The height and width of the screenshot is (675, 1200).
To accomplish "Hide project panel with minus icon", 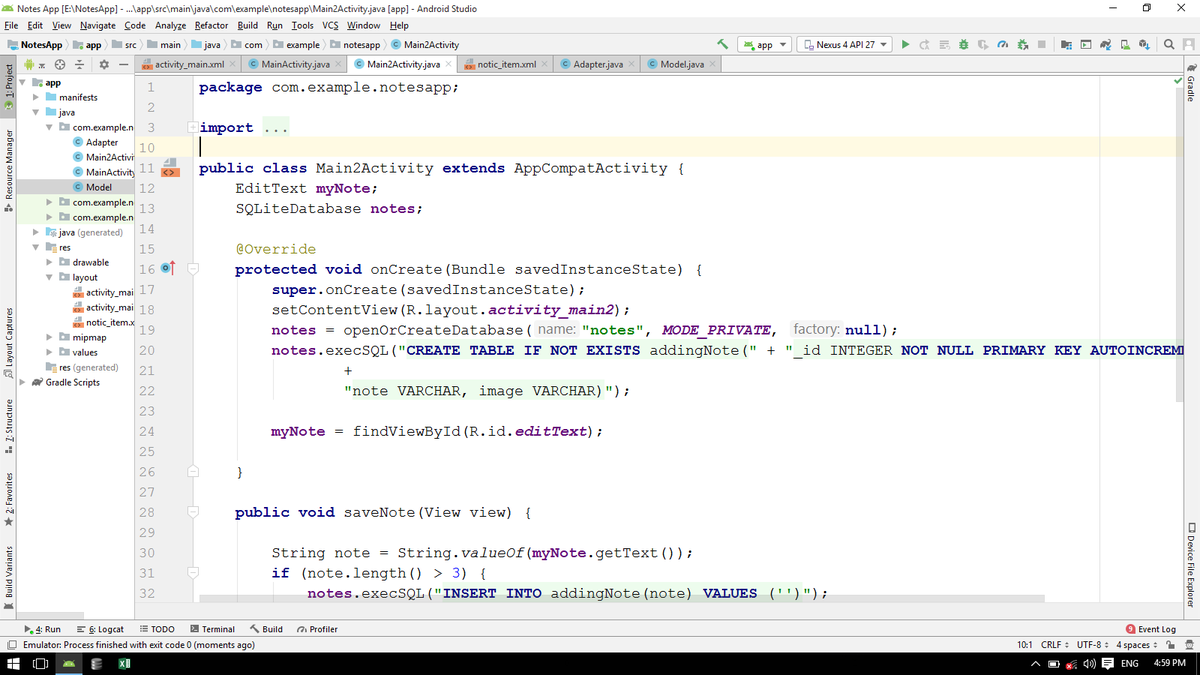I will [x=124, y=65].
